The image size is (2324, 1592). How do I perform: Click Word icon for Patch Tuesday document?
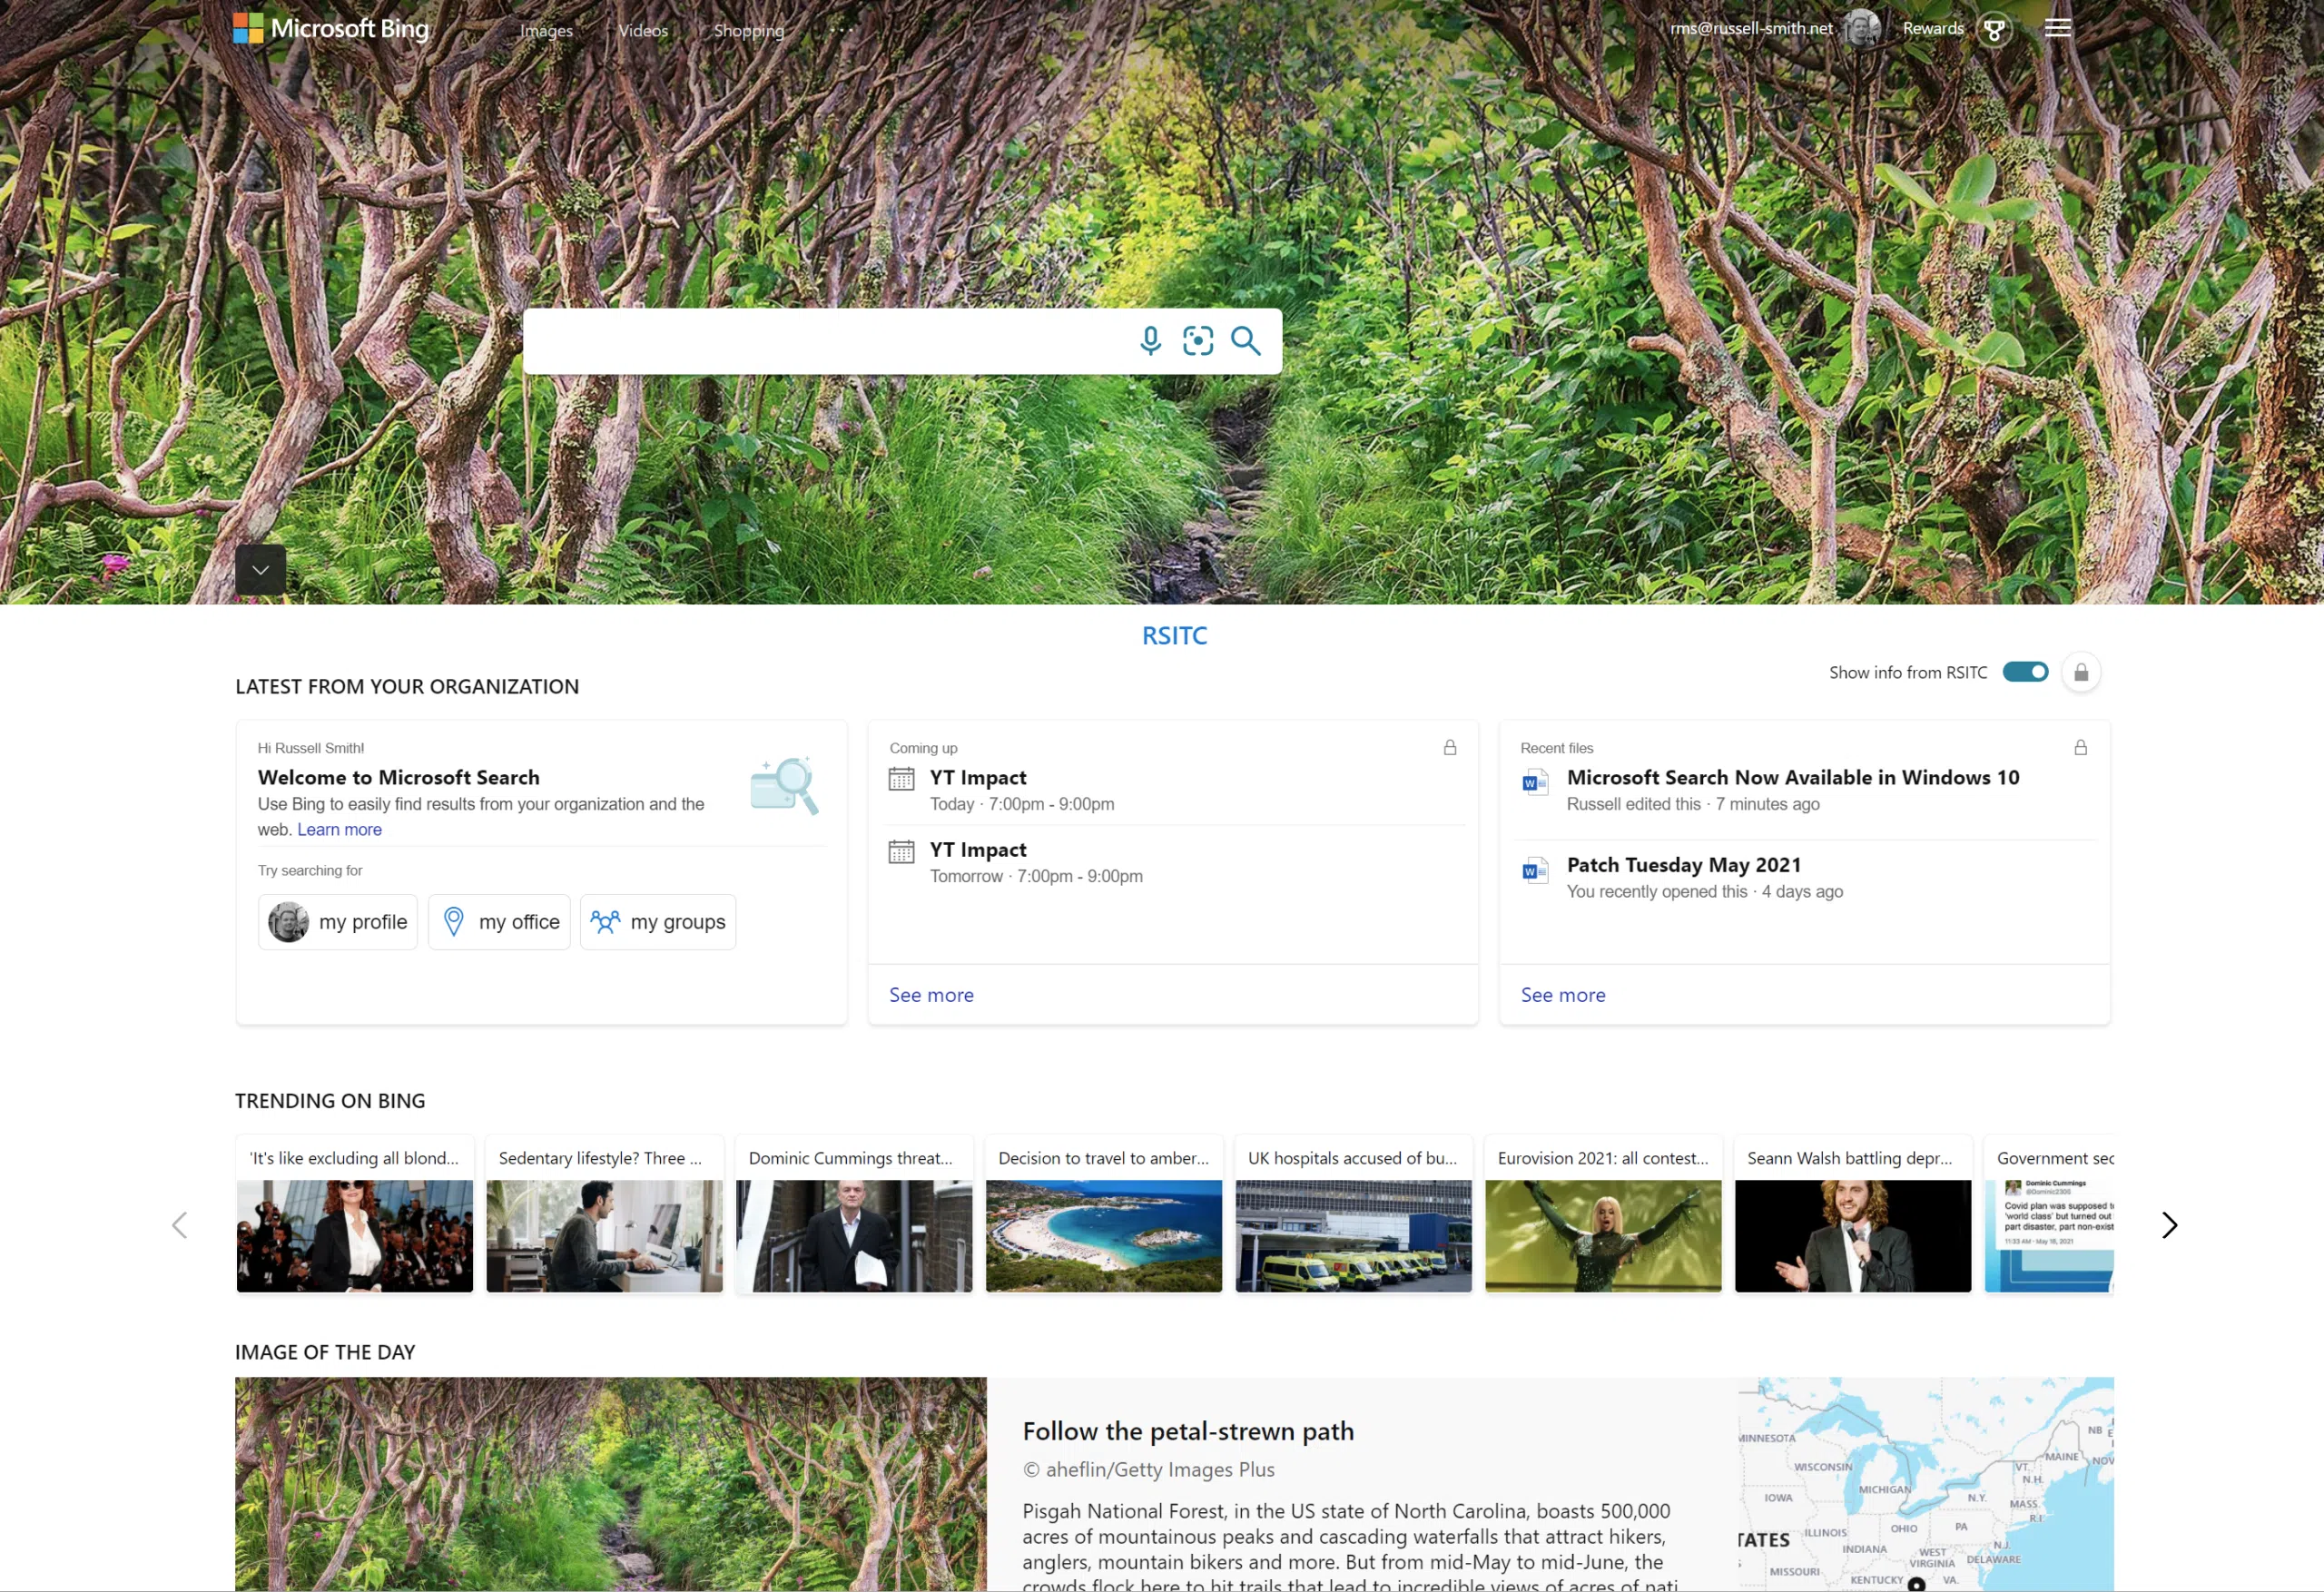[x=1535, y=870]
